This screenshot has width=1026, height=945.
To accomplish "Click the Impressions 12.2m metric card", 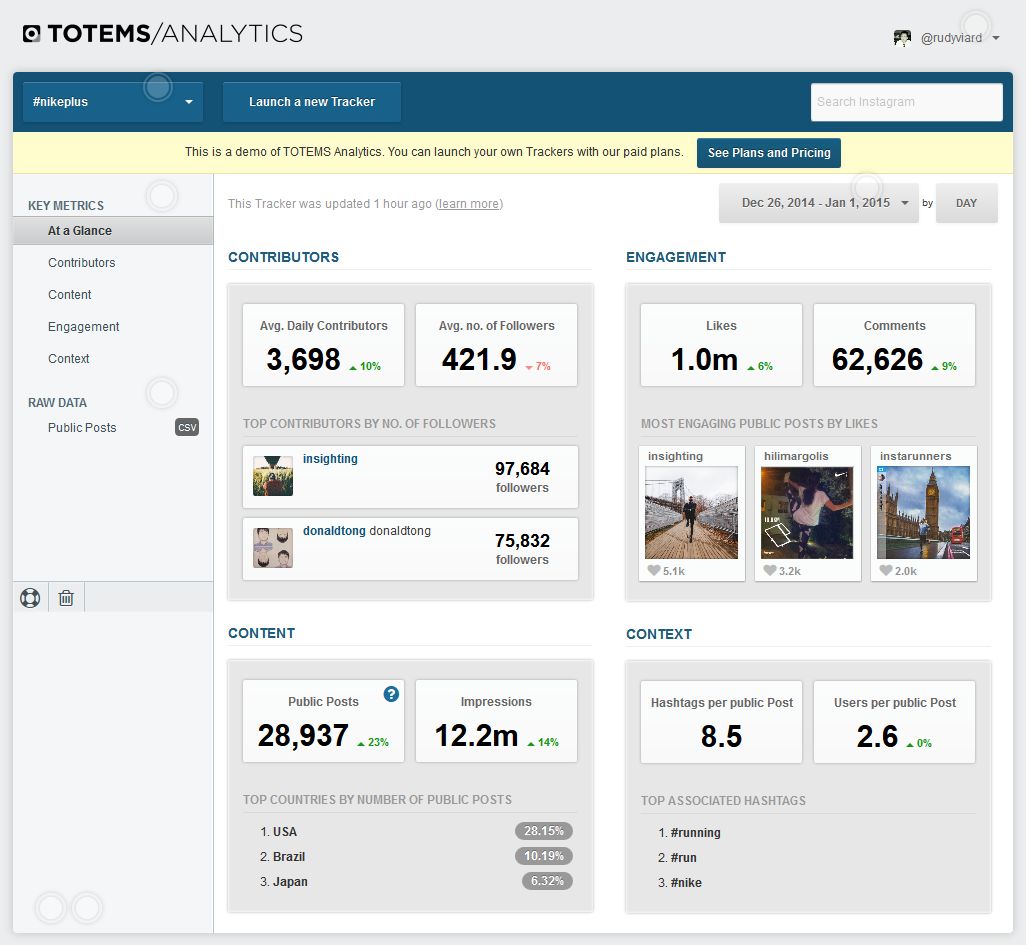I will pos(496,721).
